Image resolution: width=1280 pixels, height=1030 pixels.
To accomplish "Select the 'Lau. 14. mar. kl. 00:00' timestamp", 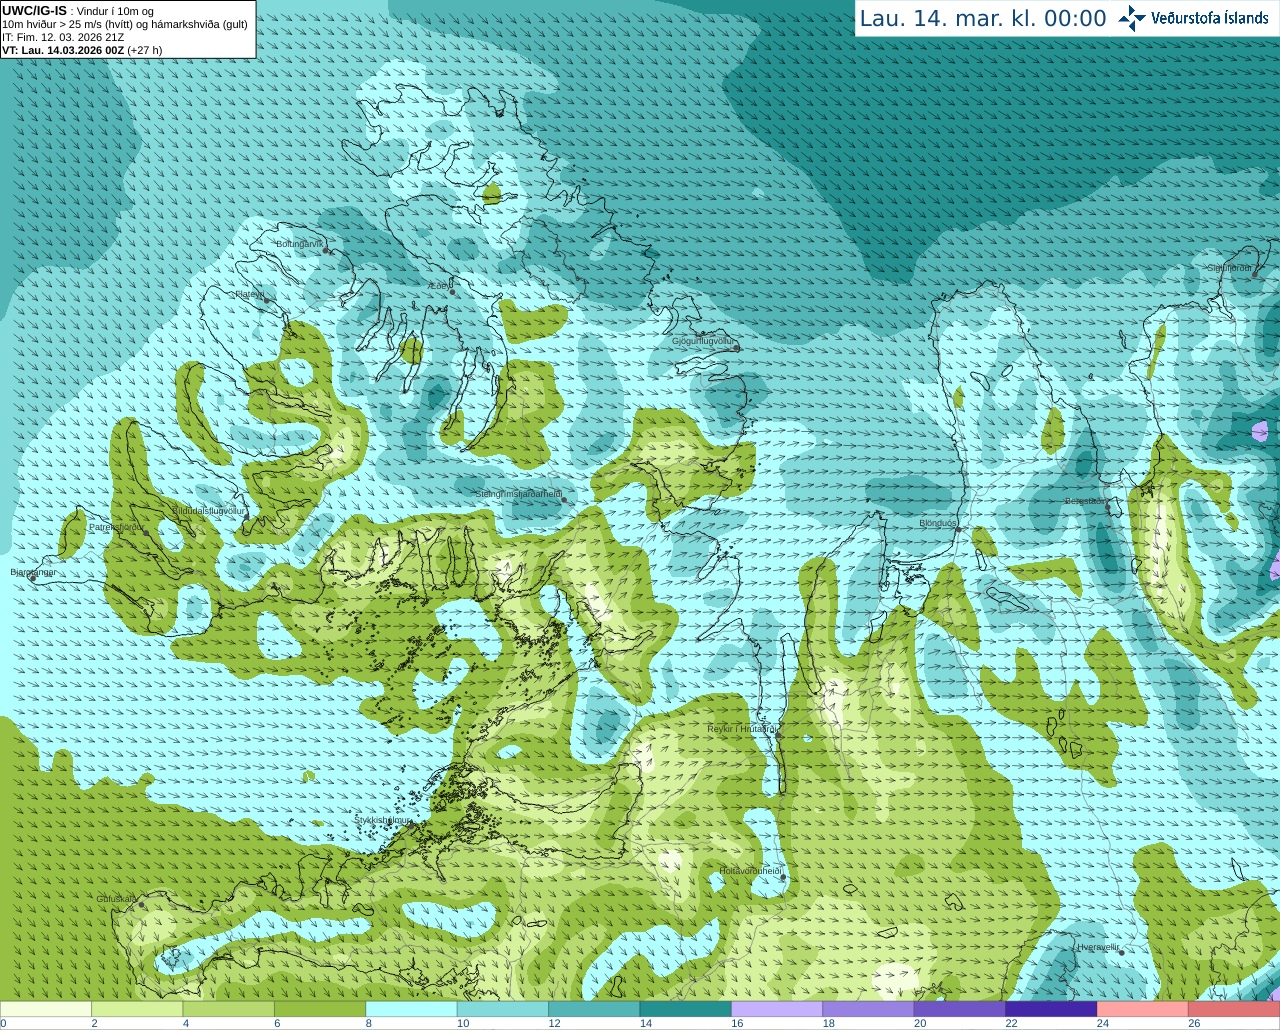I will 983,19.
